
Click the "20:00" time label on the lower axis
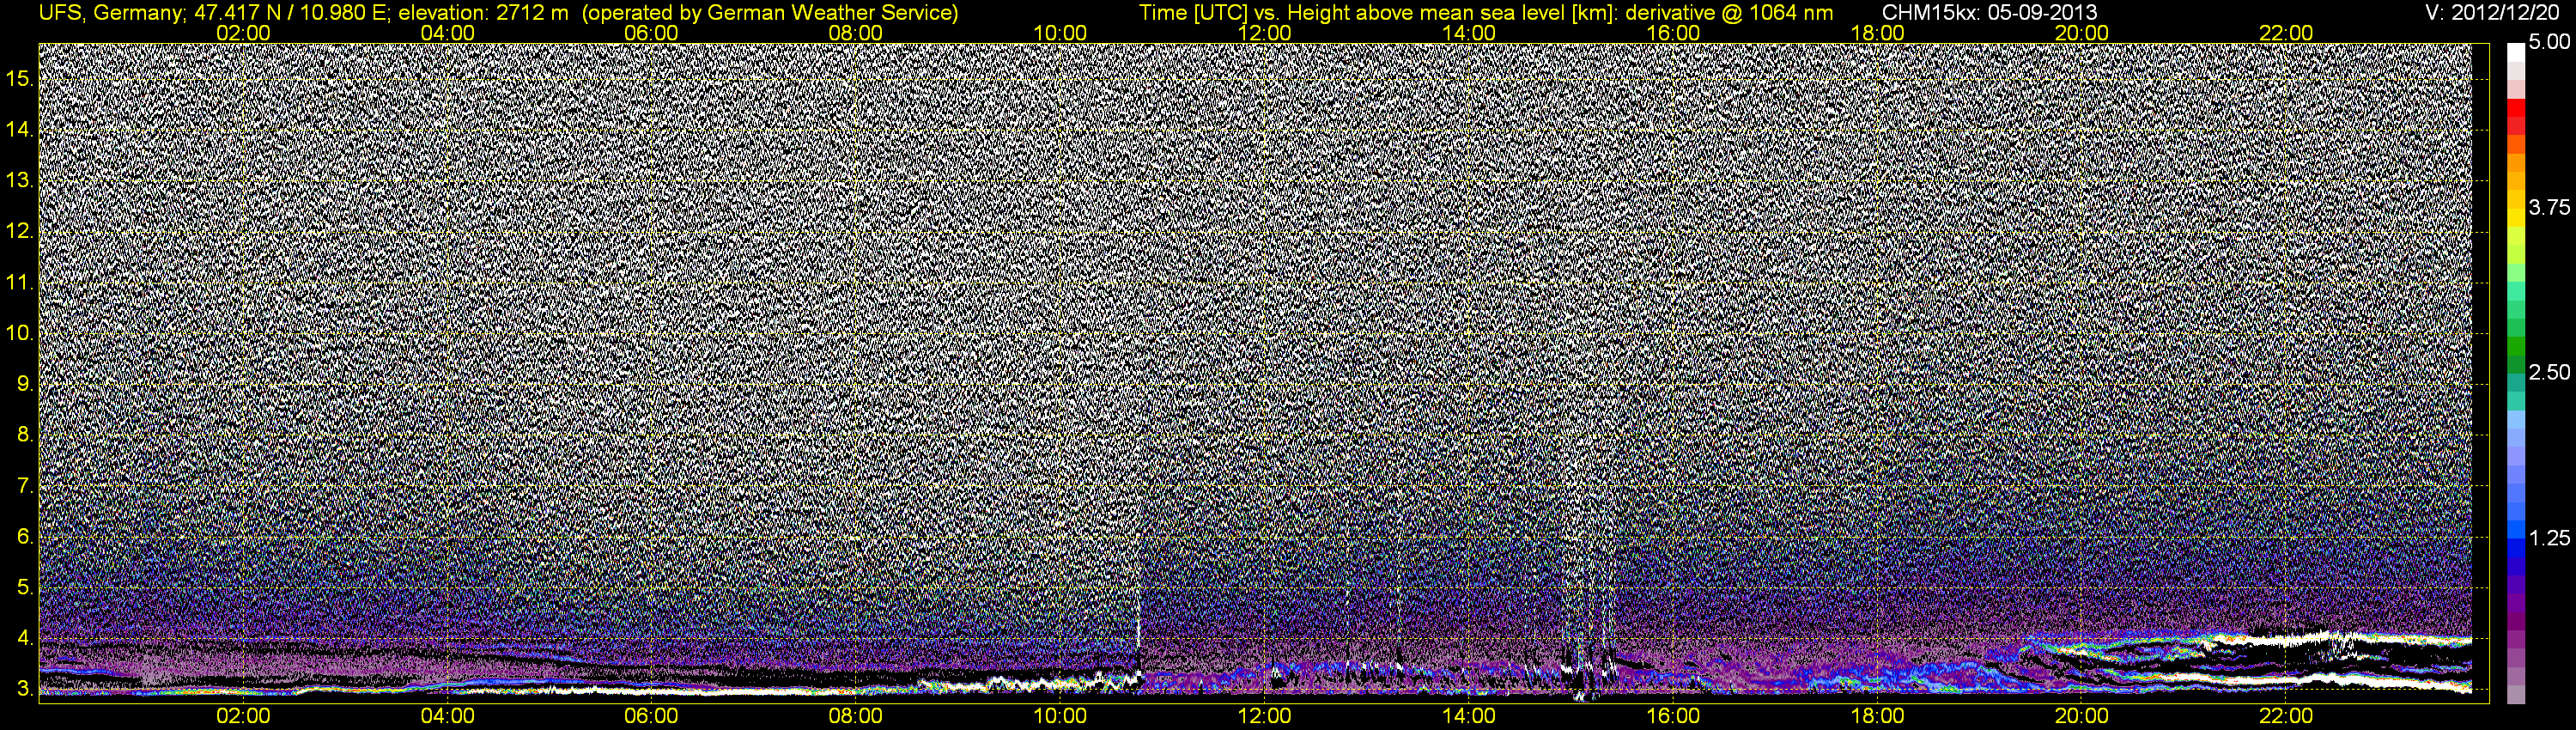(2082, 716)
